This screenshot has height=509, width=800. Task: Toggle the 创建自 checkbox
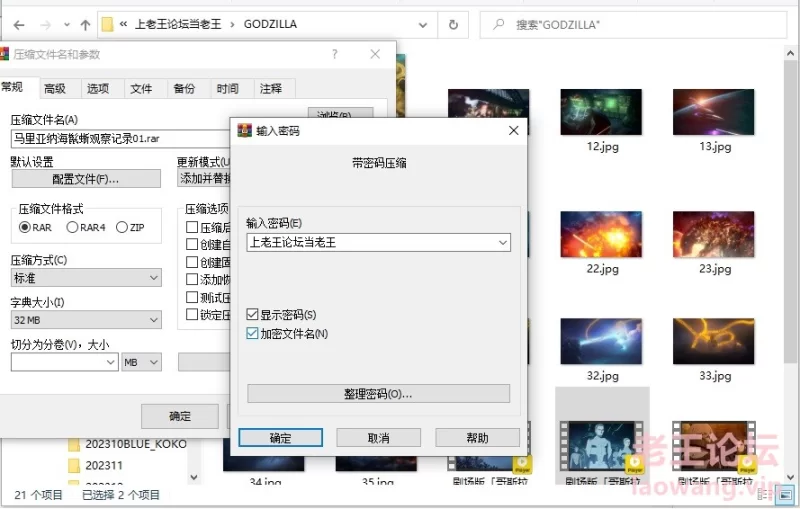click(x=192, y=244)
